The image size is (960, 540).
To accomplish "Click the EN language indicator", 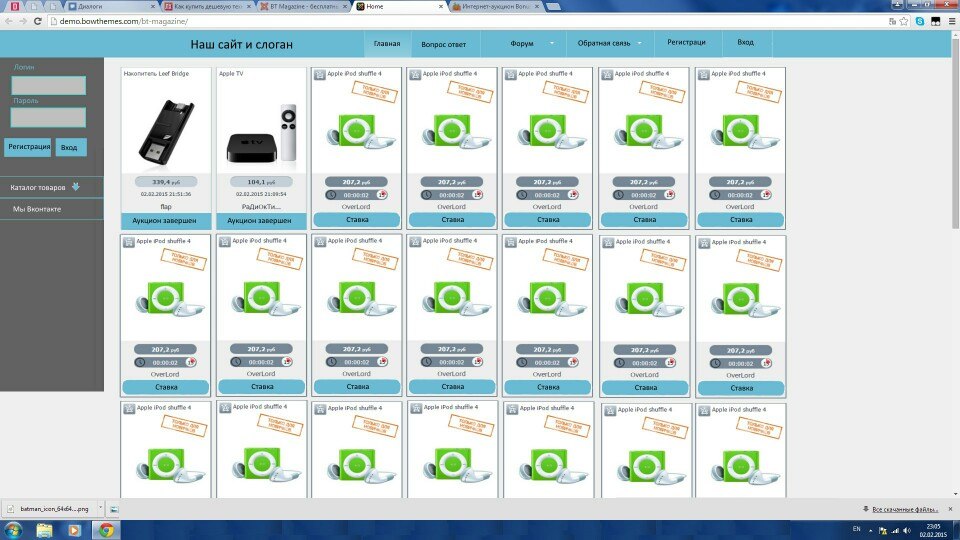I will pos(857,529).
